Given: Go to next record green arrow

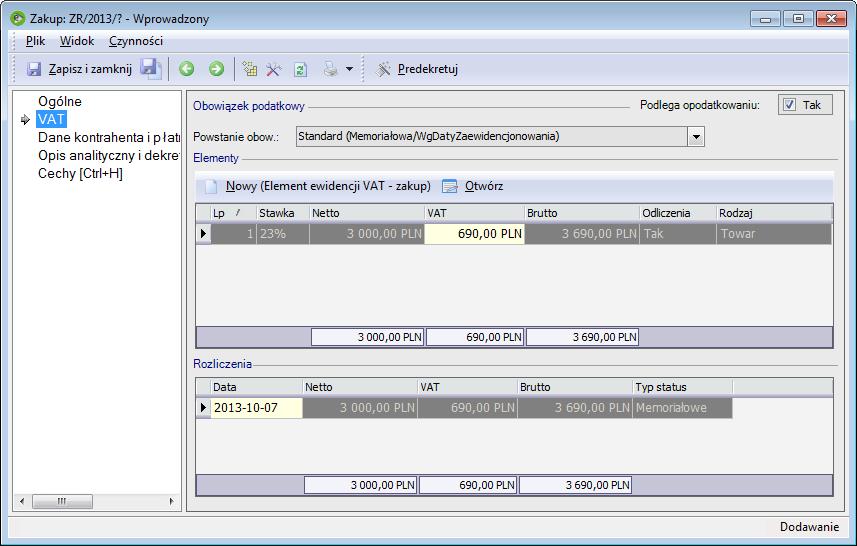Looking at the screenshot, I should (x=216, y=69).
